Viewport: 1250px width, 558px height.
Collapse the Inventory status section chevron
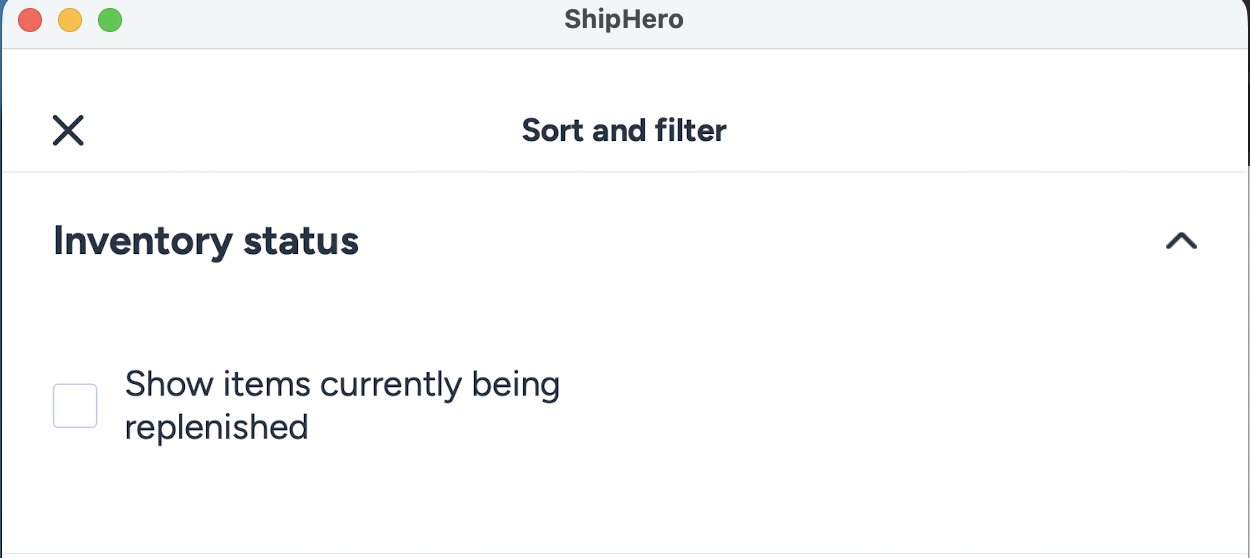pyautogui.click(x=1181, y=241)
